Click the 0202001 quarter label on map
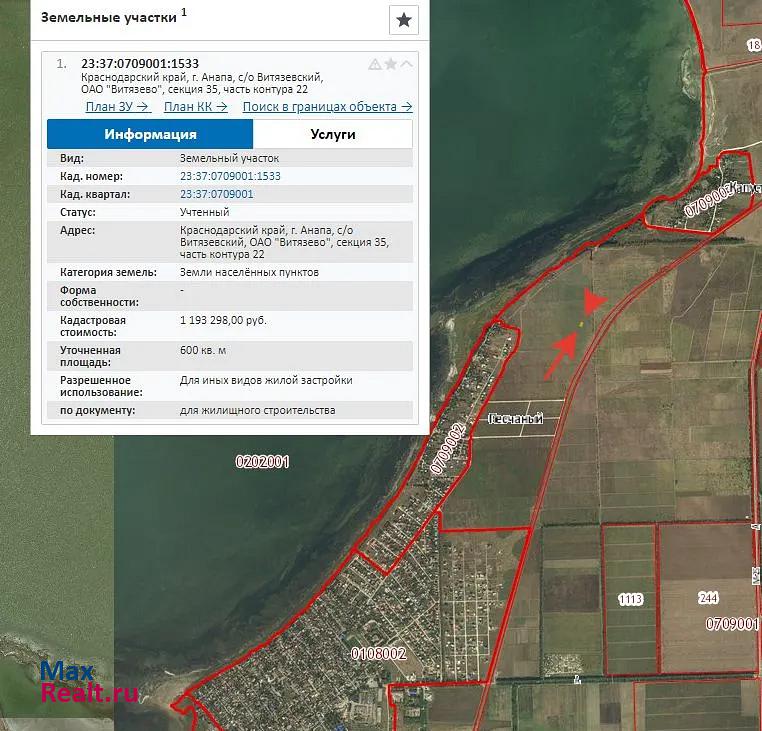 tap(262, 462)
